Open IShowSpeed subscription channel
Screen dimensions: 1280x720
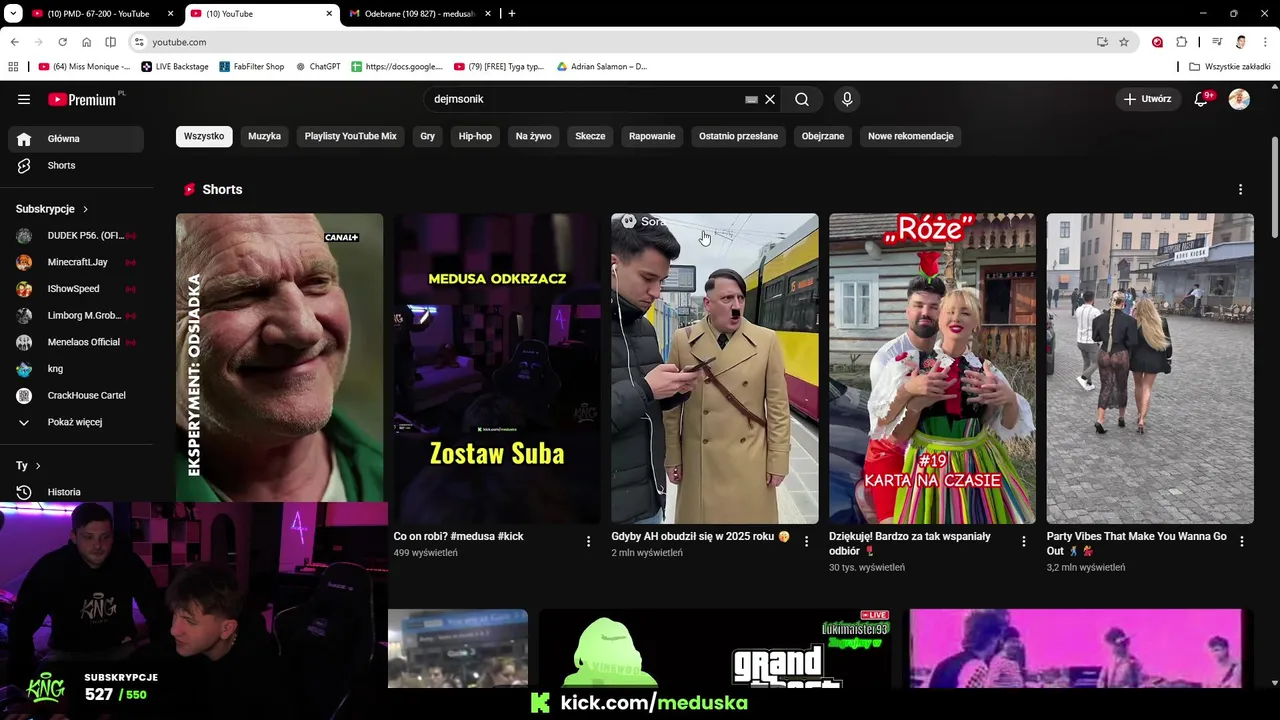tap(76, 289)
